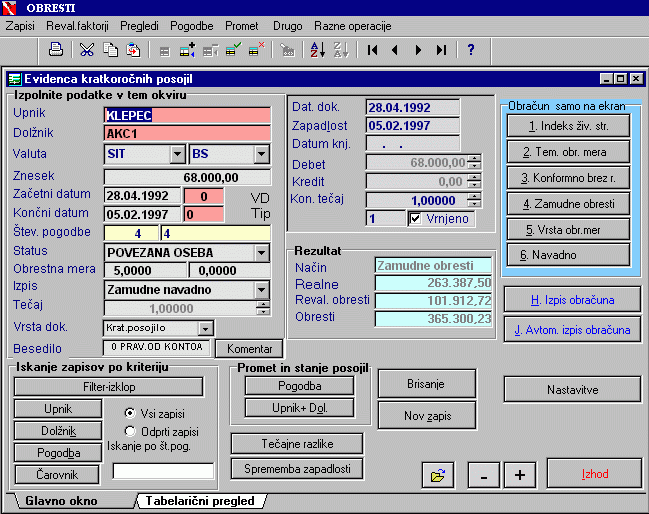This screenshot has height=514, width=649.
Task: Go to first record arrow
Action: 373,50
